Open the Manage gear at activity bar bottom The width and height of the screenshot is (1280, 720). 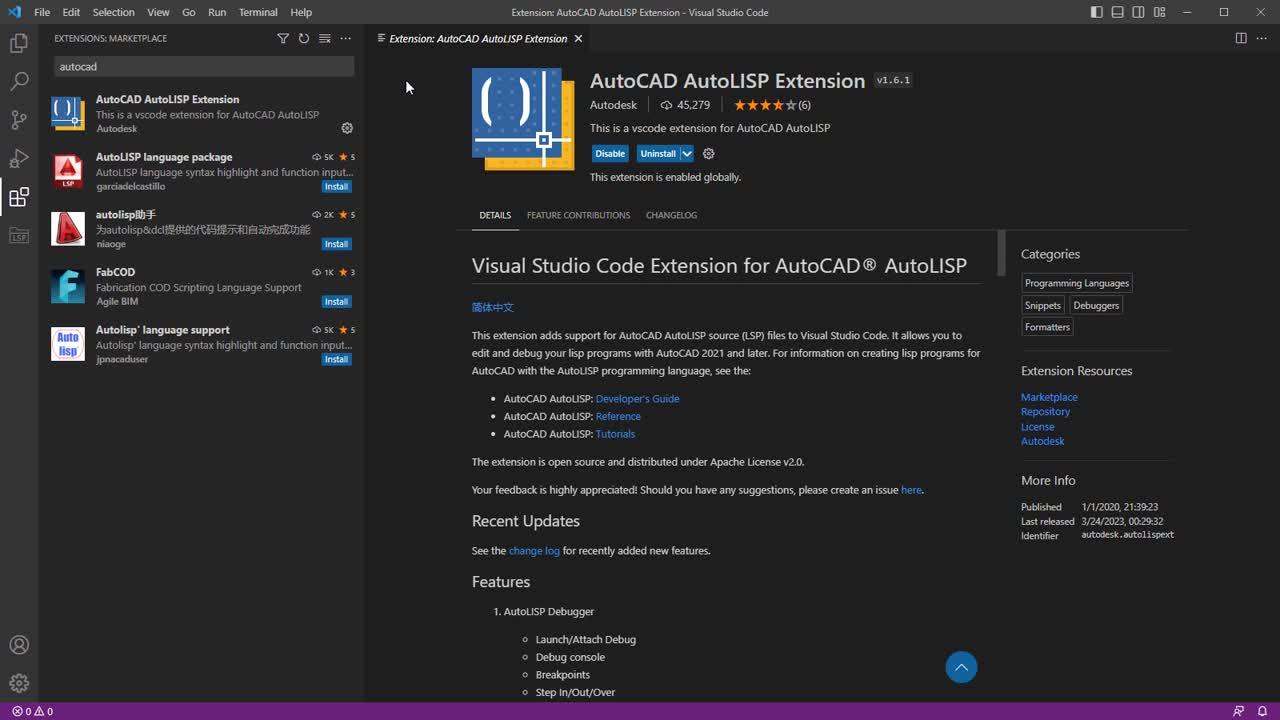[19, 684]
